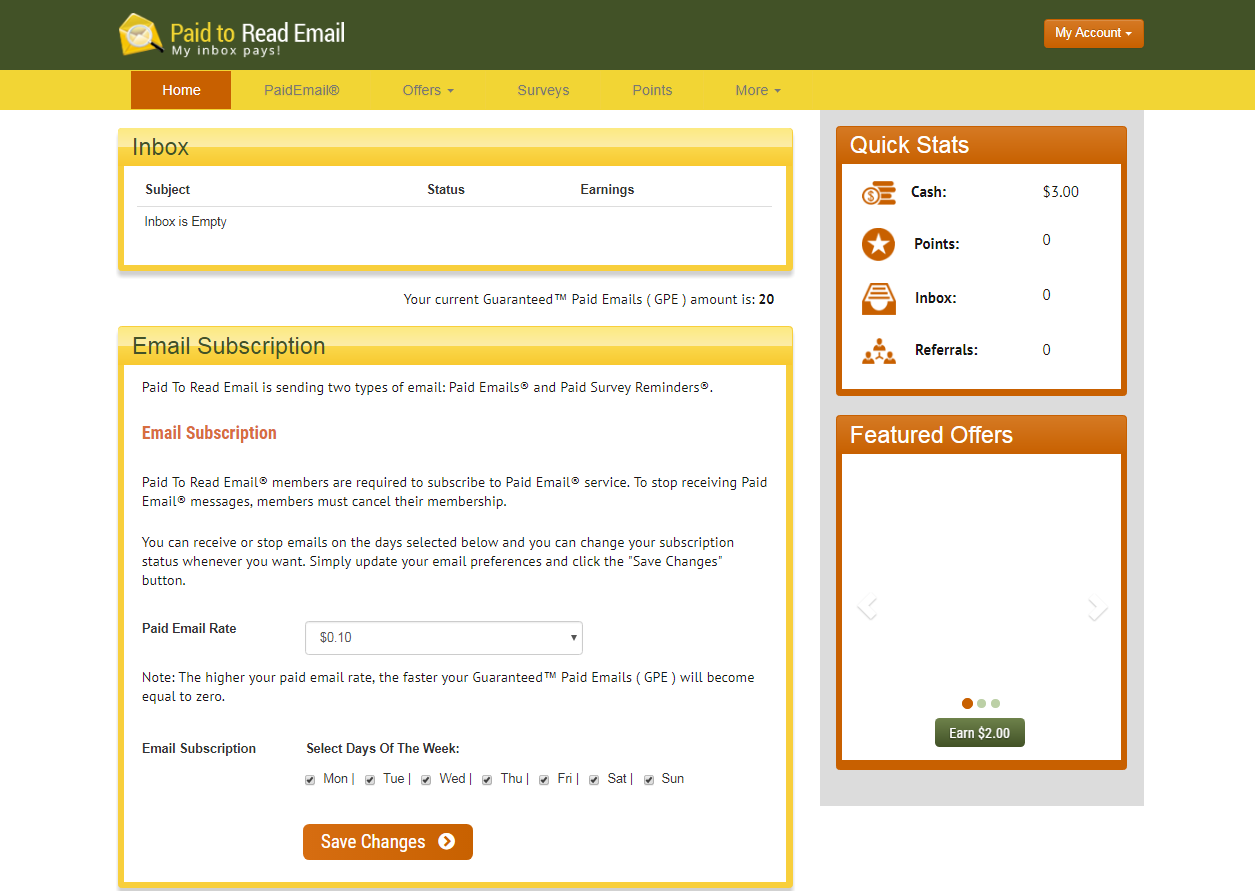The image size is (1255, 891).
Task: Click the $3.00 cash value
Action: click(x=1061, y=192)
